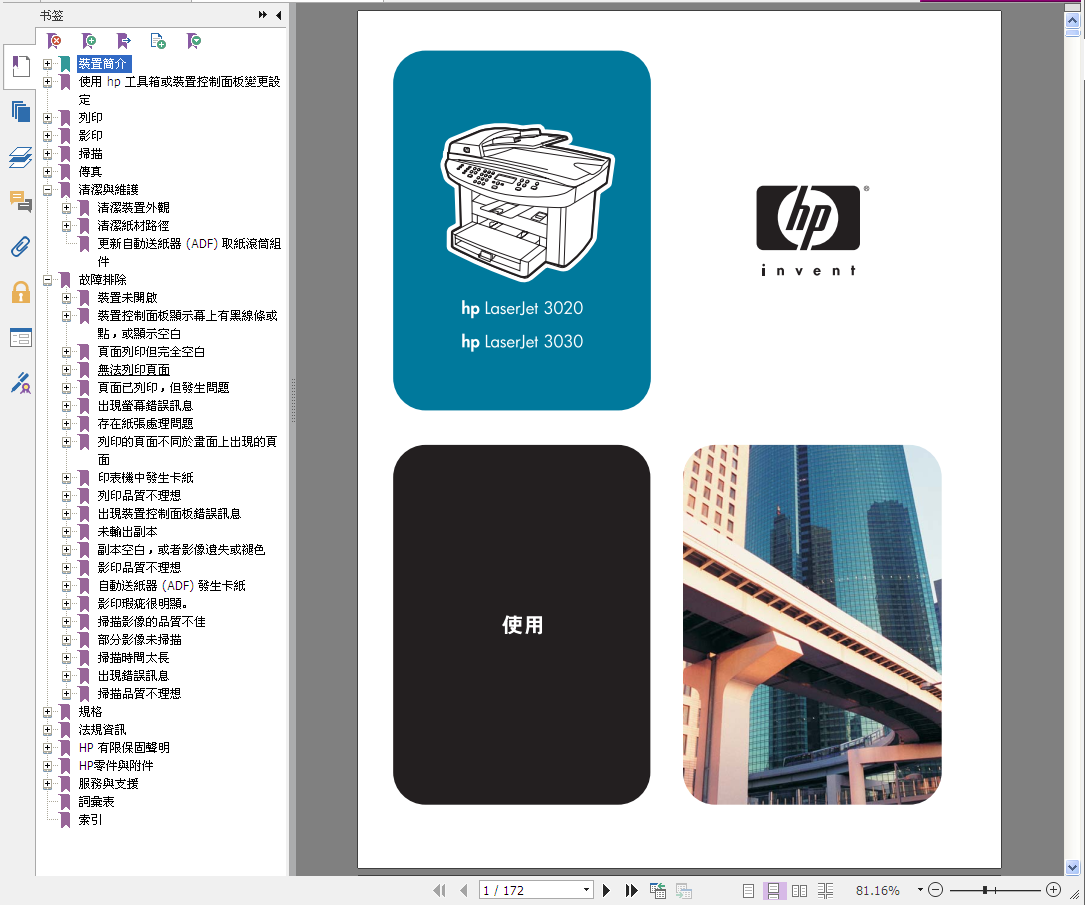Image resolution: width=1085 pixels, height=905 pixels.
Task: Open the 影印品質不理想 bookmark
Action: click(x=139, y=567)
